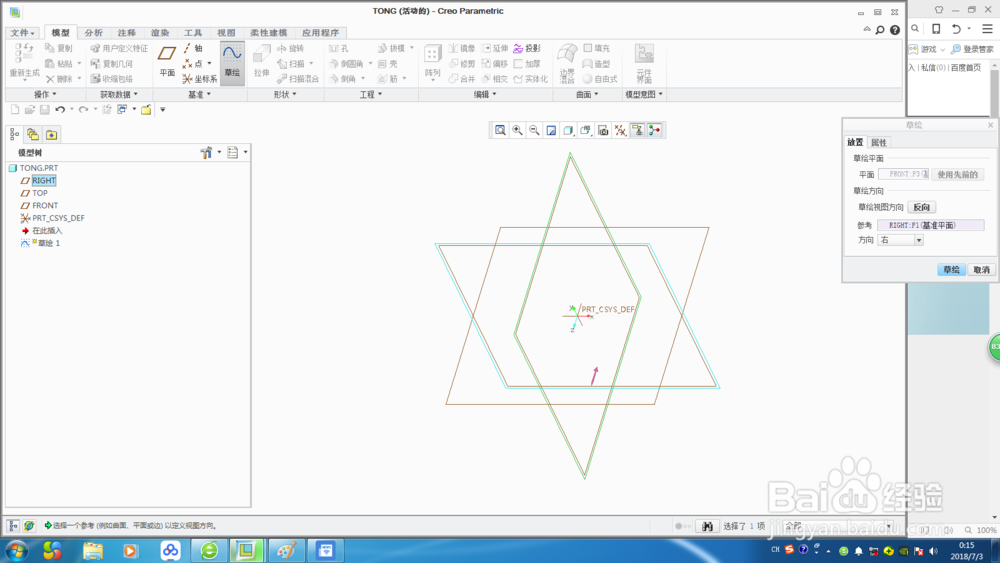The height and width of the screenshot is (563, 1000).
Task: Select TOP plane in model tree
Action: click(x=40, y=193)
